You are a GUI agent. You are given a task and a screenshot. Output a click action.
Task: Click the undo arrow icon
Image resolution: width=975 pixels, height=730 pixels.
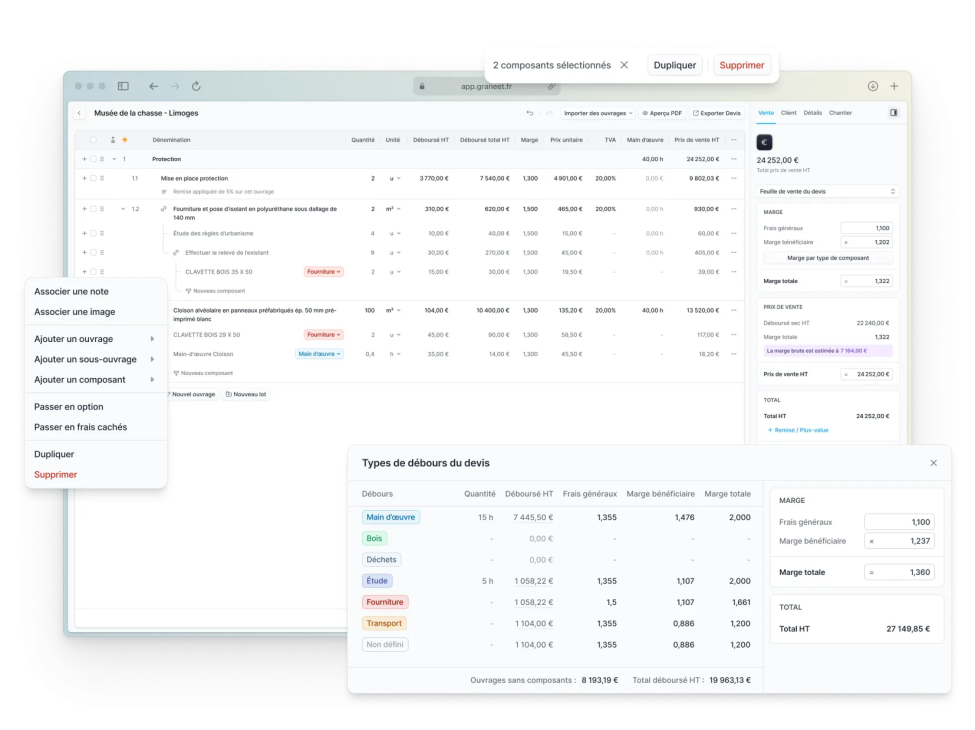point(530,113)
